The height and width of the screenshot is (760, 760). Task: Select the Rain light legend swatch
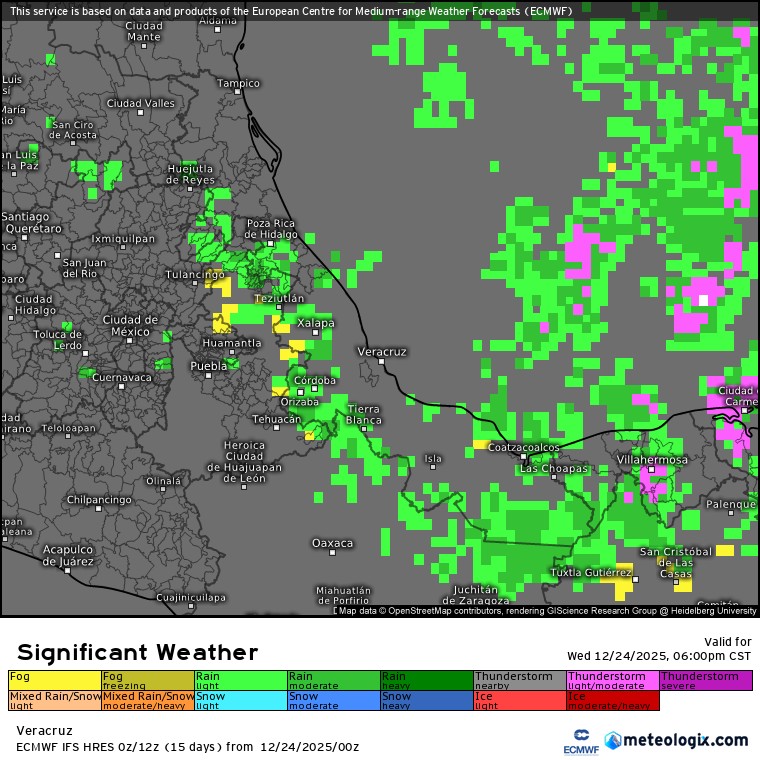pos(240,680)
